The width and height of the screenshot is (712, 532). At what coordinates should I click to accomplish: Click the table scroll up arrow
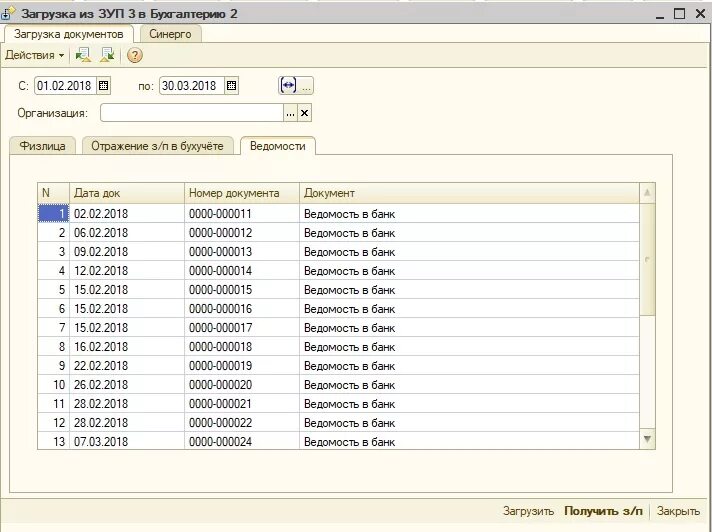[x=647, y=193]
